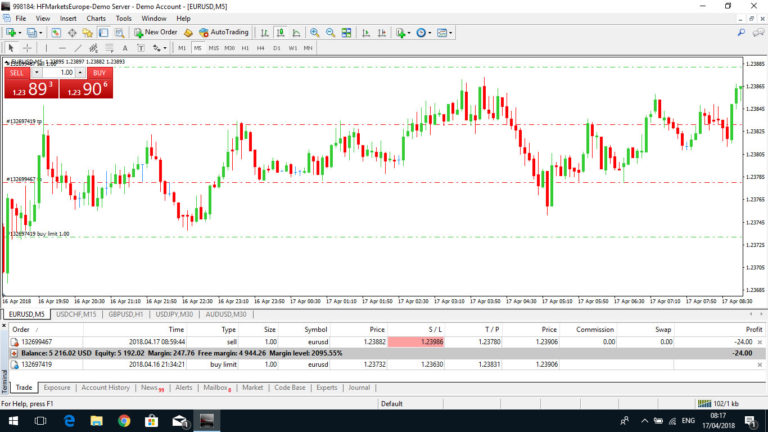Image resolution: width=768 pixels, height=432 pixels.
Task: Switch to USDJPY,M30 chart tab
Action: pyautogui.click(x=174, y=314)
